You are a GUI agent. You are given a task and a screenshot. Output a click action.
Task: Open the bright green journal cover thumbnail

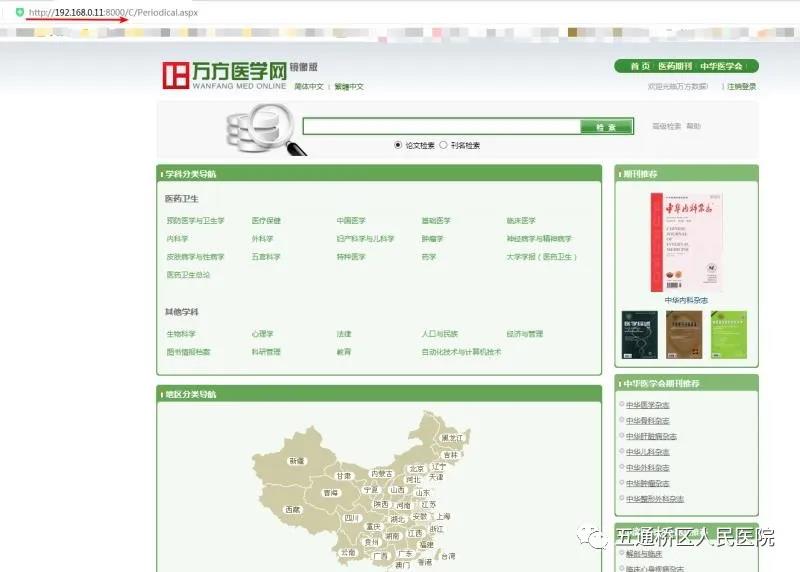(x=728, y=335)
